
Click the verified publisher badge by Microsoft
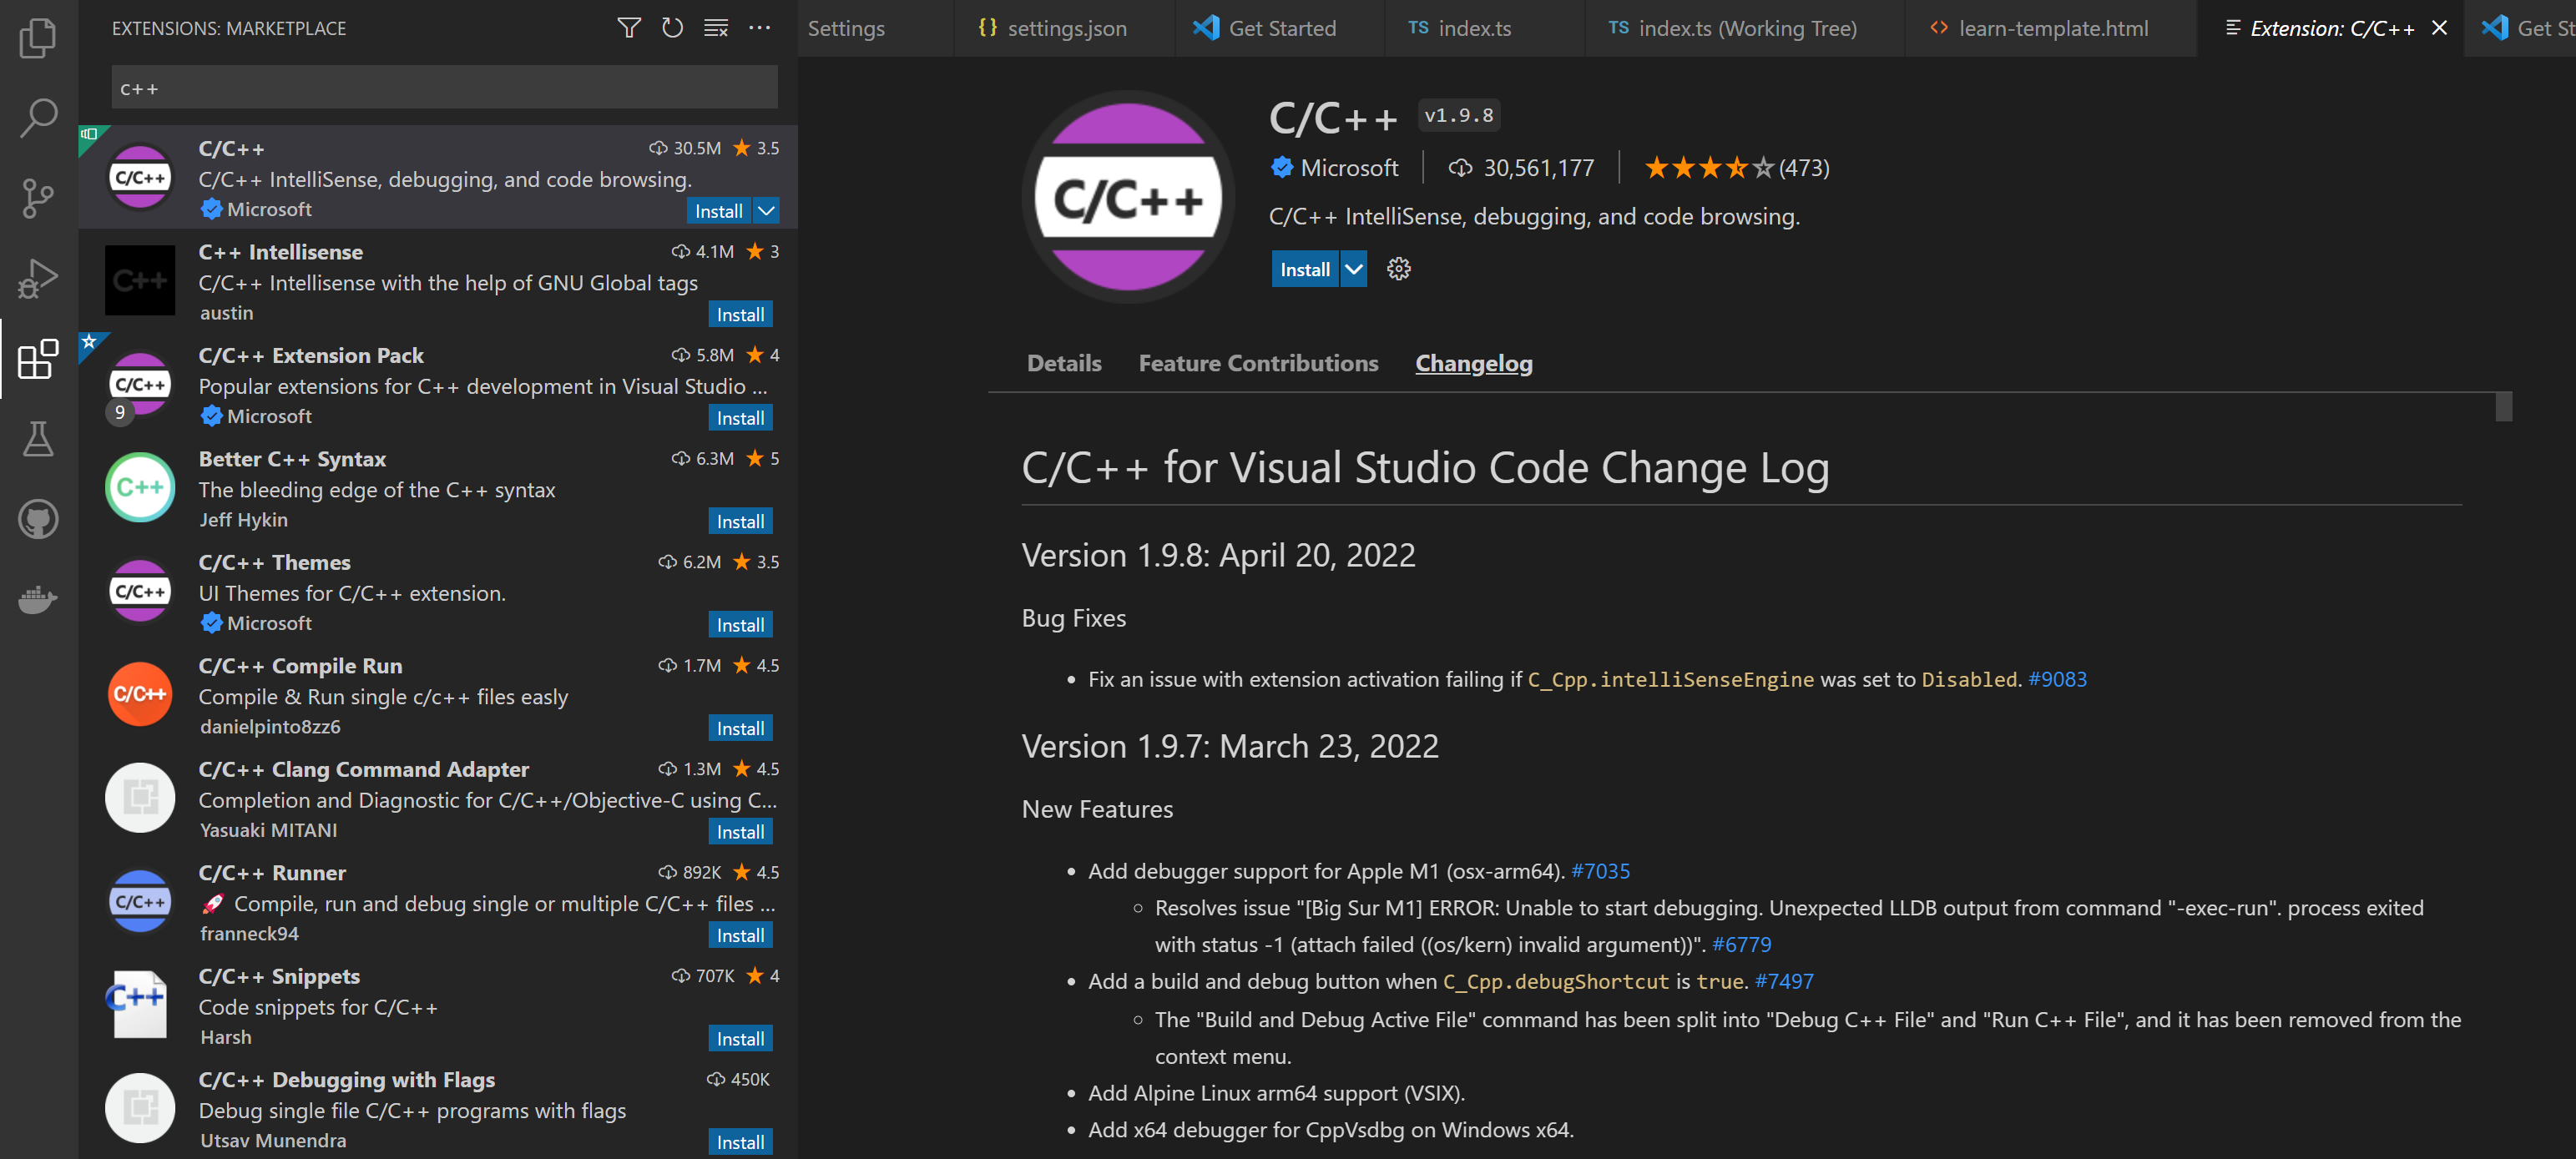(x=1281, y=167)
